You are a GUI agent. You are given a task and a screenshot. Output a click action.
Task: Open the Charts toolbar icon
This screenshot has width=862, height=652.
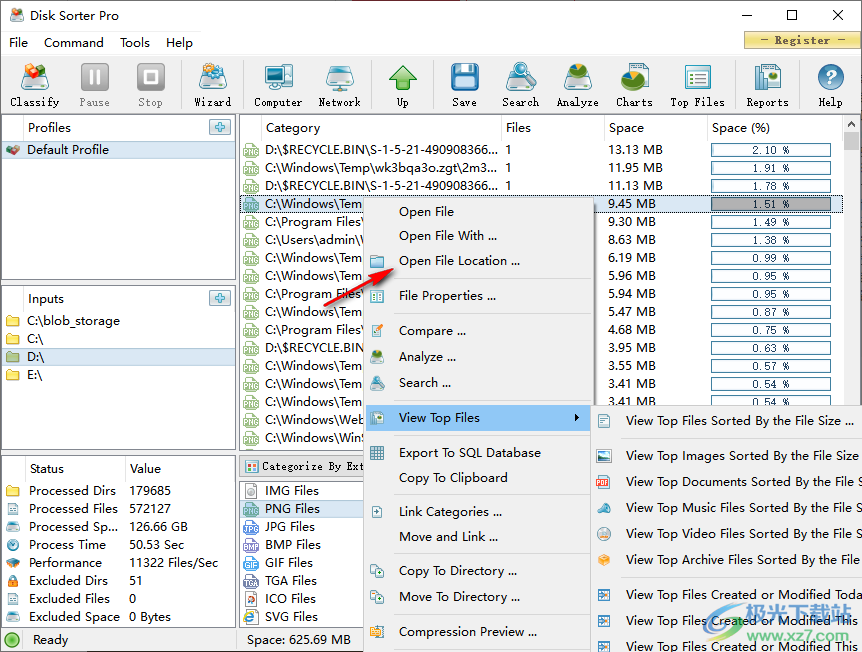634,84
